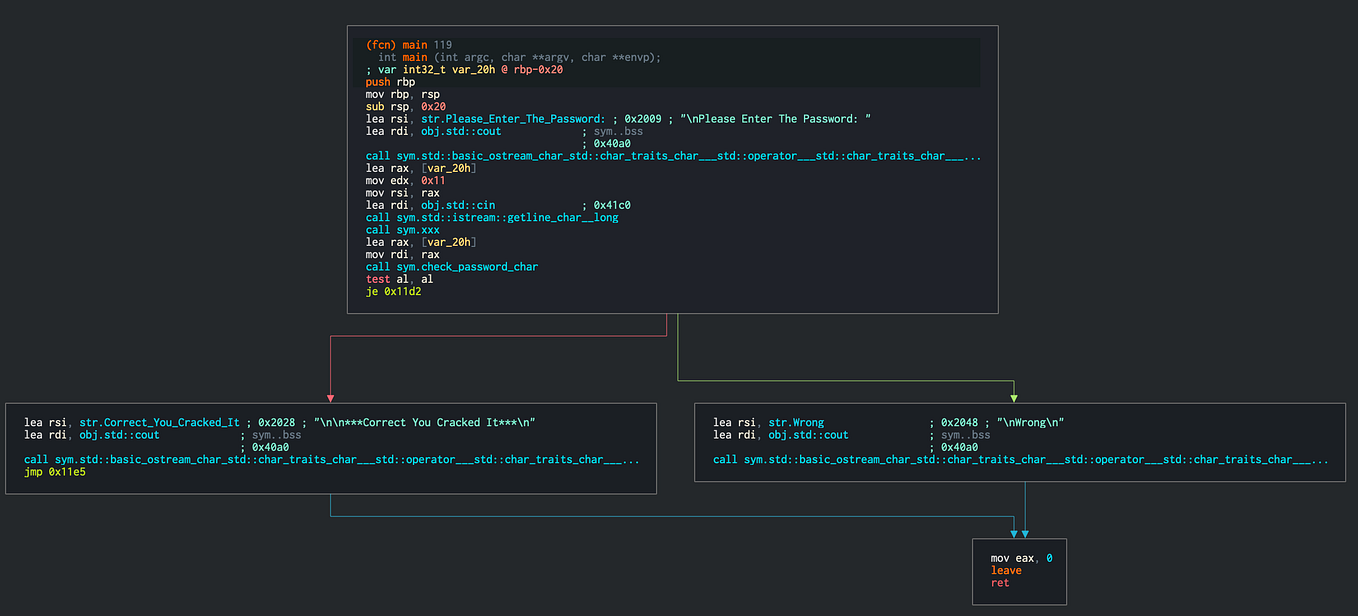Viewport: 1358px width, 616px height.
Task: Open the obj.std::cout symbol reference
Action: tap(460, 131)
